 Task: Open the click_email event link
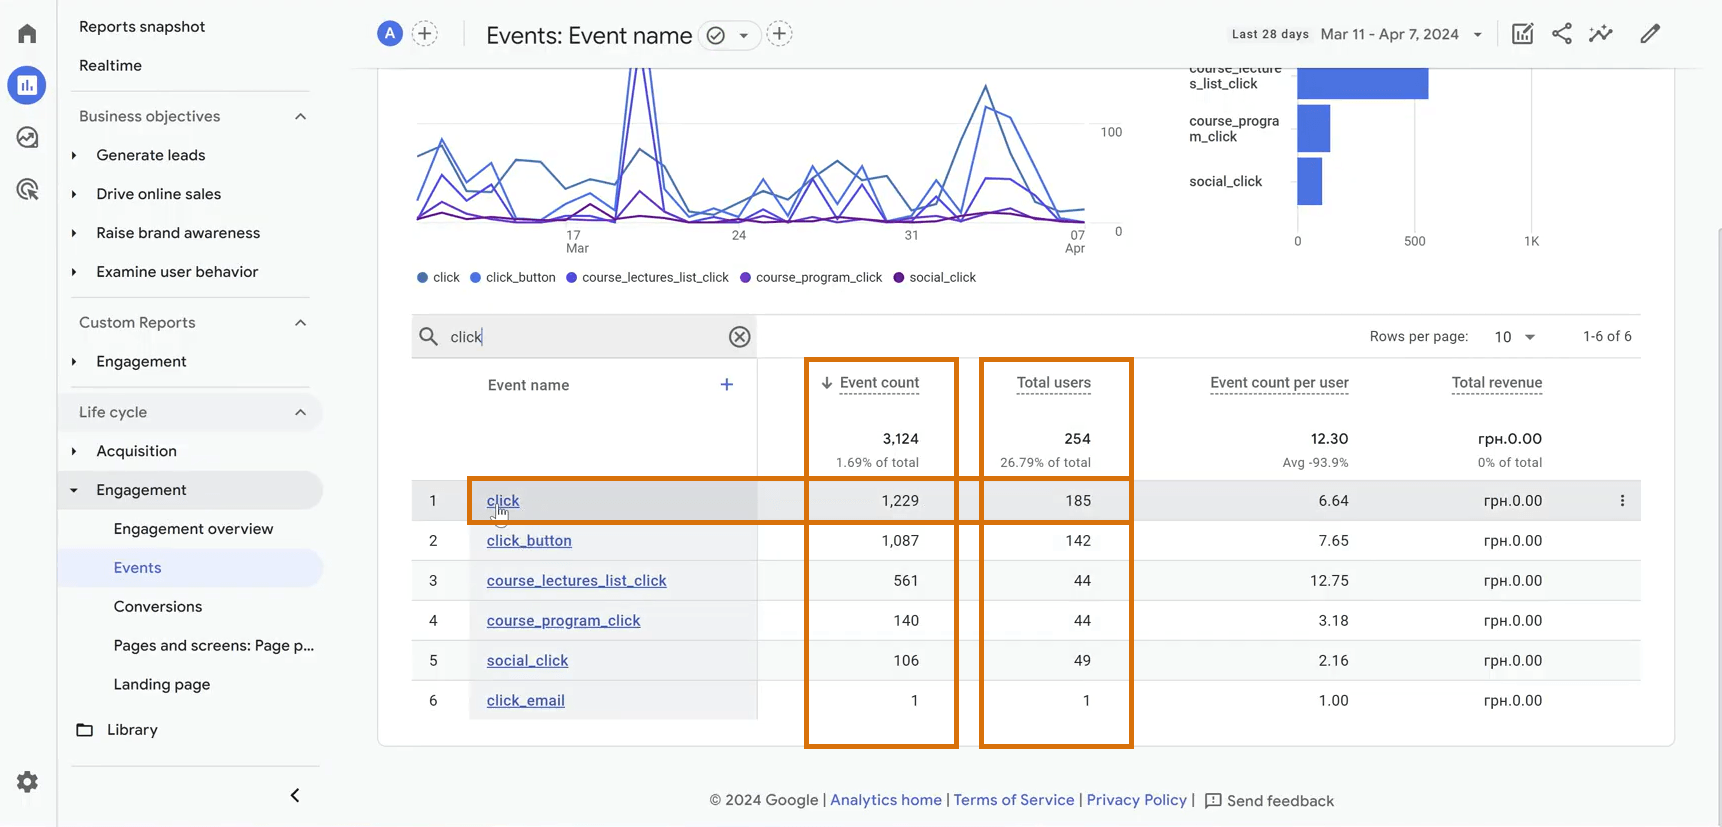click(525, 701)
